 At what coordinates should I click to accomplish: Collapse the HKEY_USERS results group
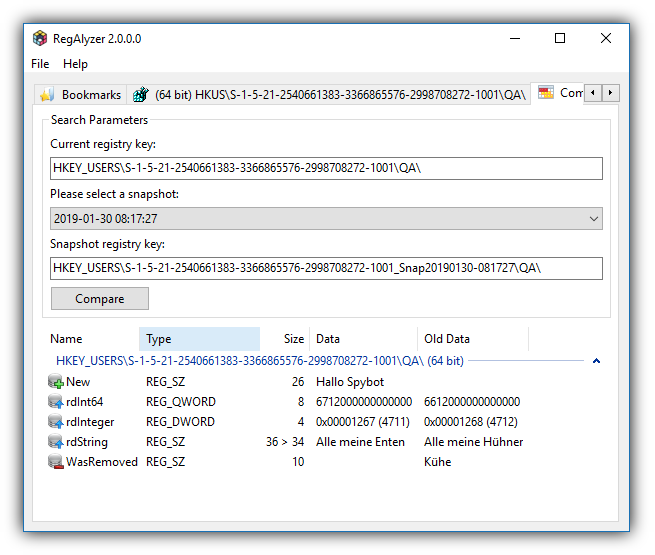596,361
